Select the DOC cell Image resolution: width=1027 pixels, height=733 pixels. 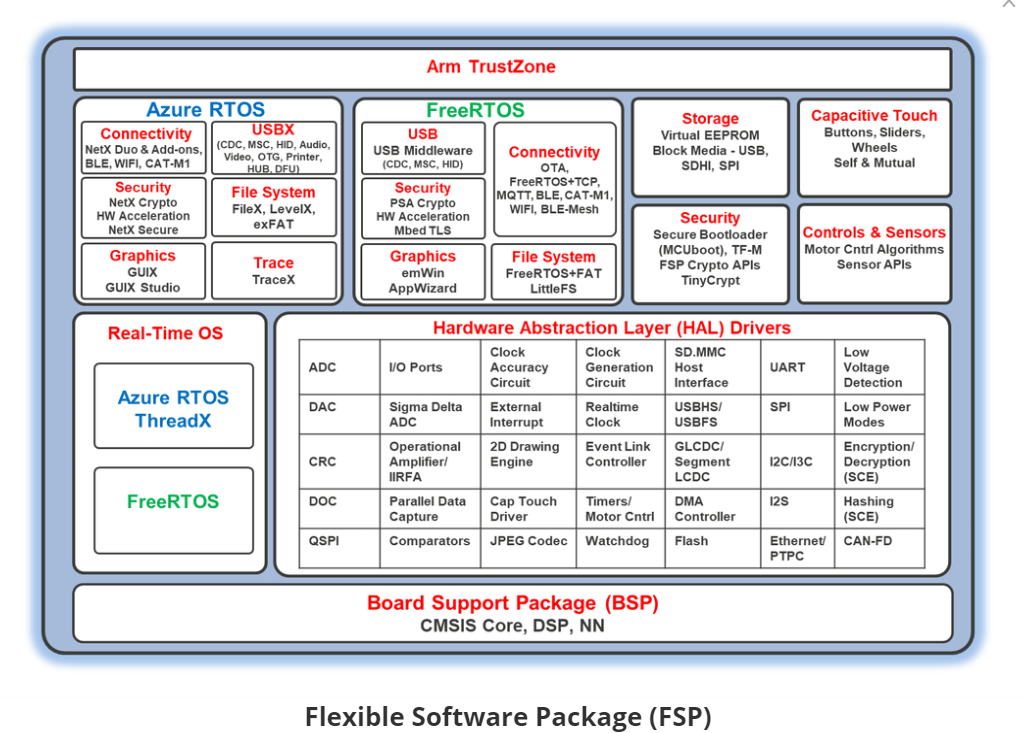click(x=339, y=509)
